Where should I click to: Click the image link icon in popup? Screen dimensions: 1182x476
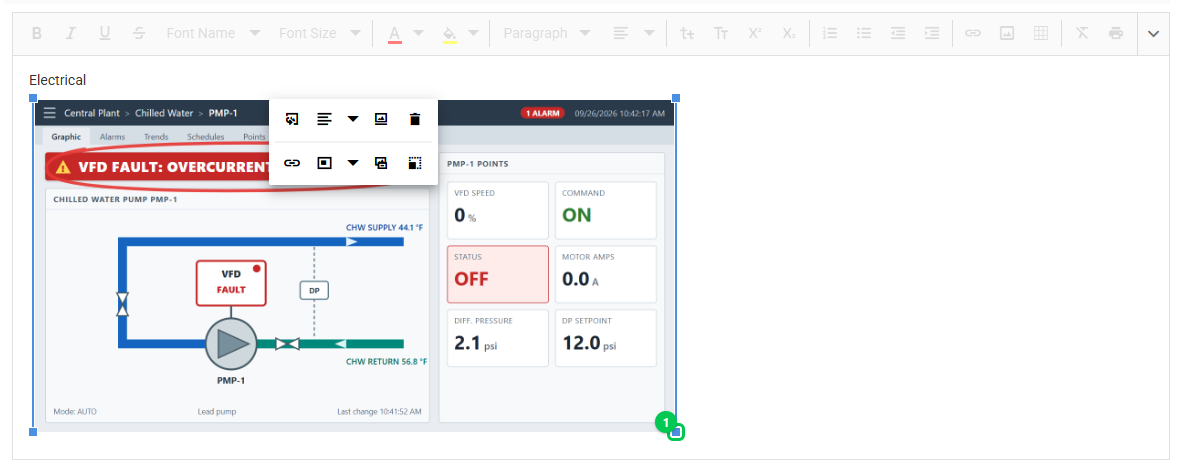click(292, 163)
